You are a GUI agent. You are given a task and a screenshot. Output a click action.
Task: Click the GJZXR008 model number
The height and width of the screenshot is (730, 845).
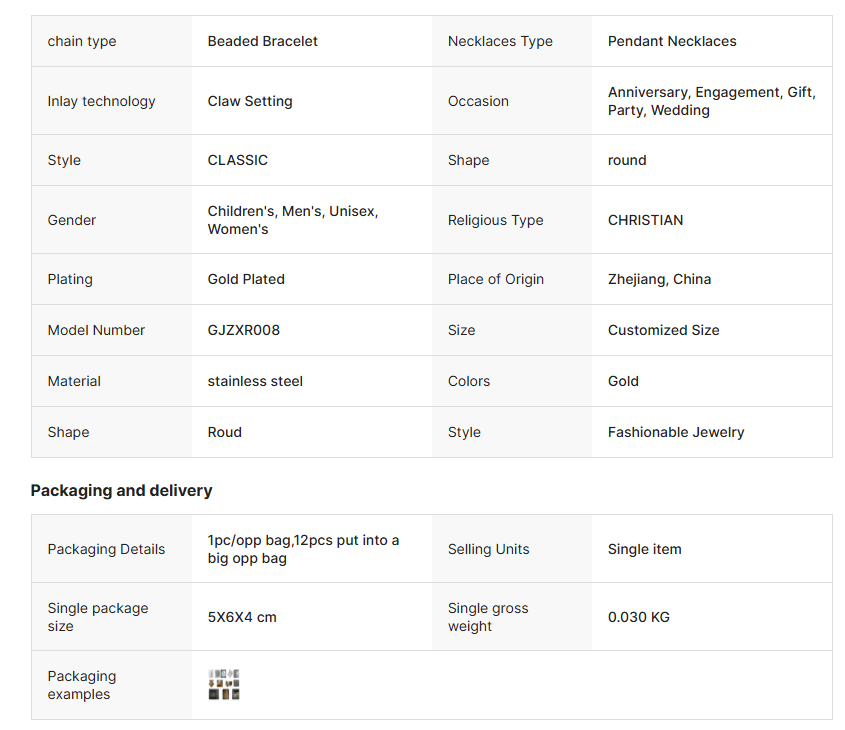point(244,330)
